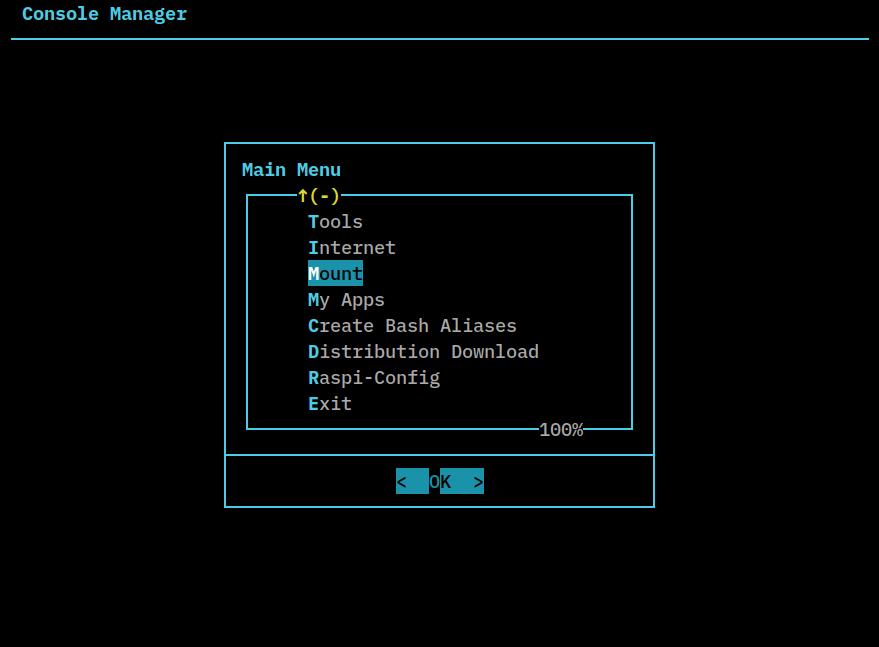Open the My Apps menu option
879x647 pixels.
pyautogui.click(x=346, y=299)
